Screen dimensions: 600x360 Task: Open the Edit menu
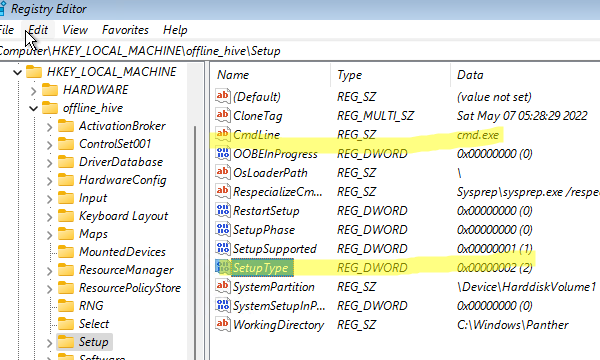[x=38, y=30]
